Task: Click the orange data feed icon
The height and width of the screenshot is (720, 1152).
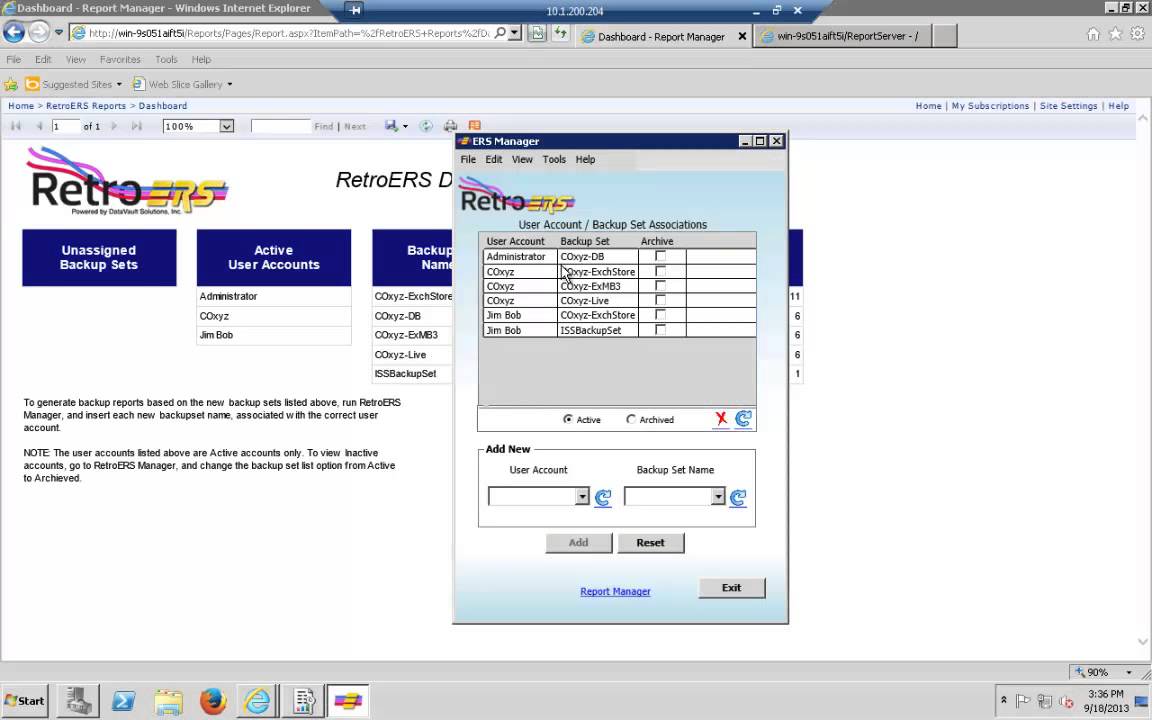Action: [x=475, y=126]
